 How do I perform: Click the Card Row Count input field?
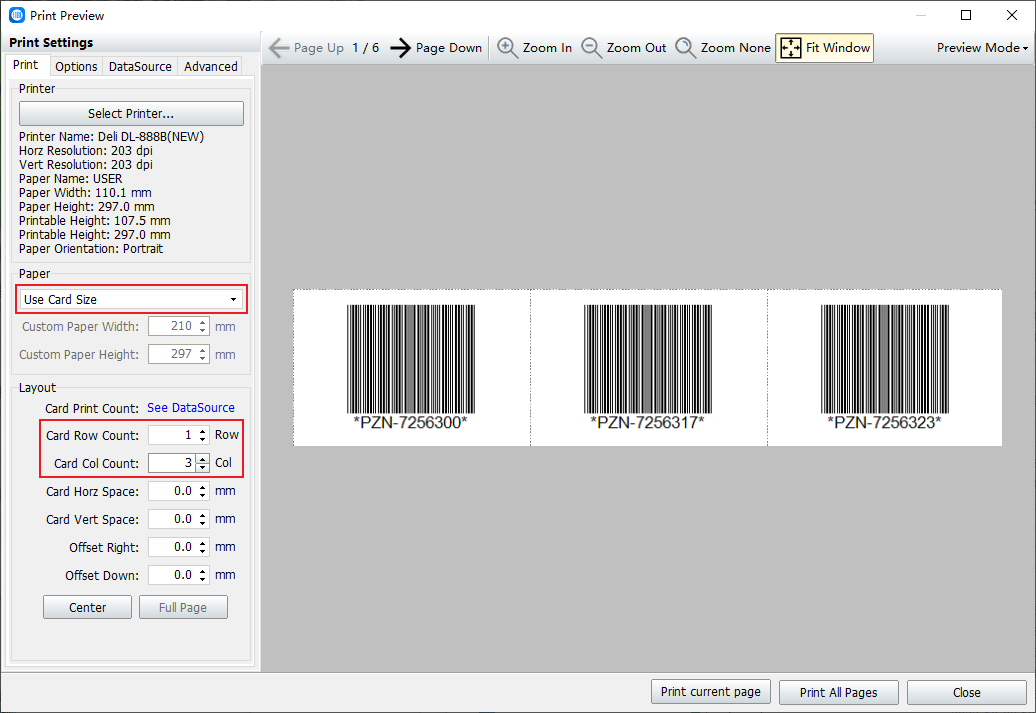pyautogui.click(x=172, y=435)
